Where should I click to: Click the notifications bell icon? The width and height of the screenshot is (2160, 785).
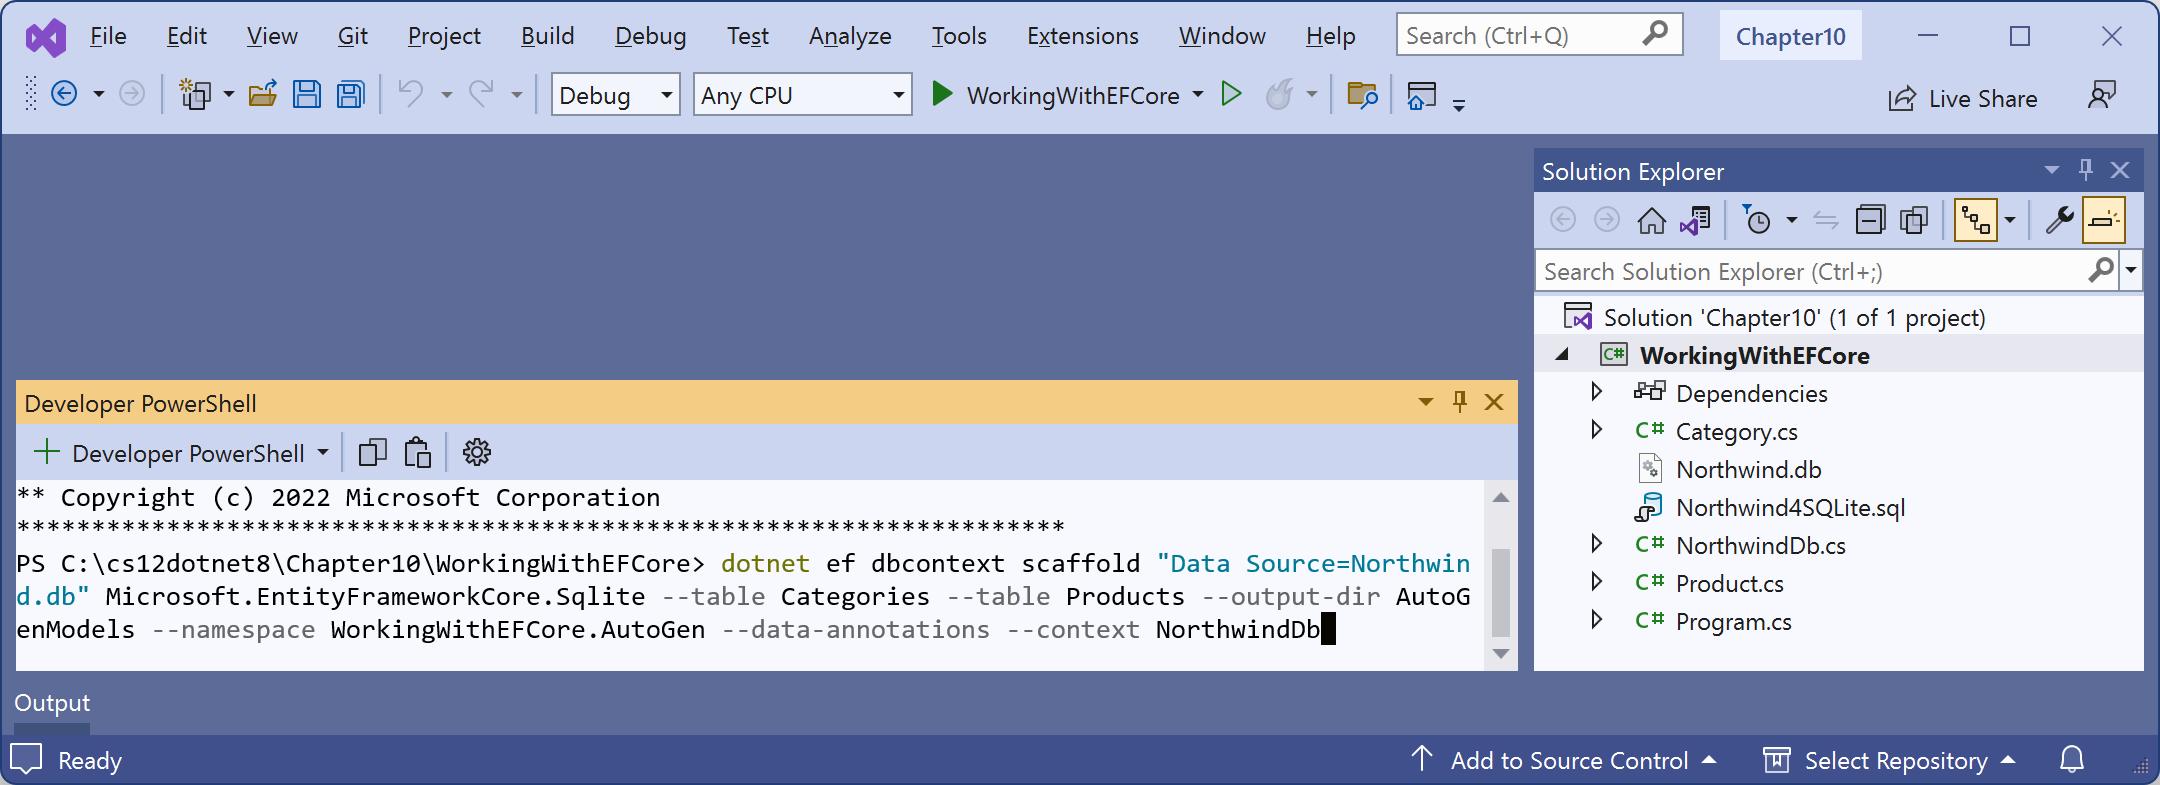2072,760
